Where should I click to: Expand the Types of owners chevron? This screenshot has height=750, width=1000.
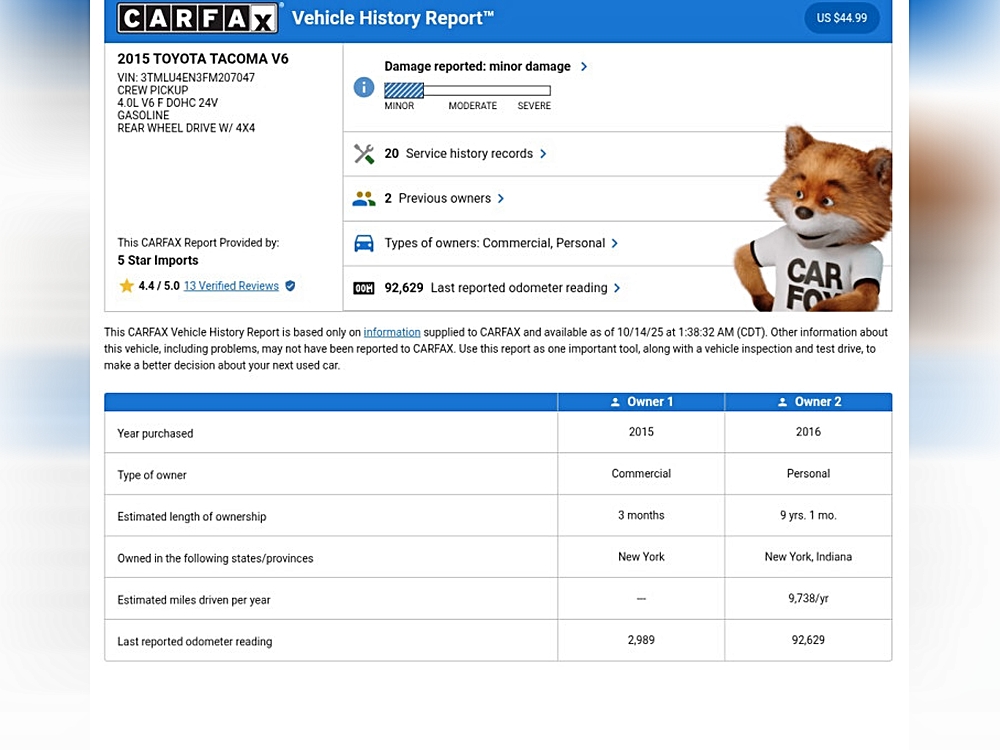click(x=615, y=243)
